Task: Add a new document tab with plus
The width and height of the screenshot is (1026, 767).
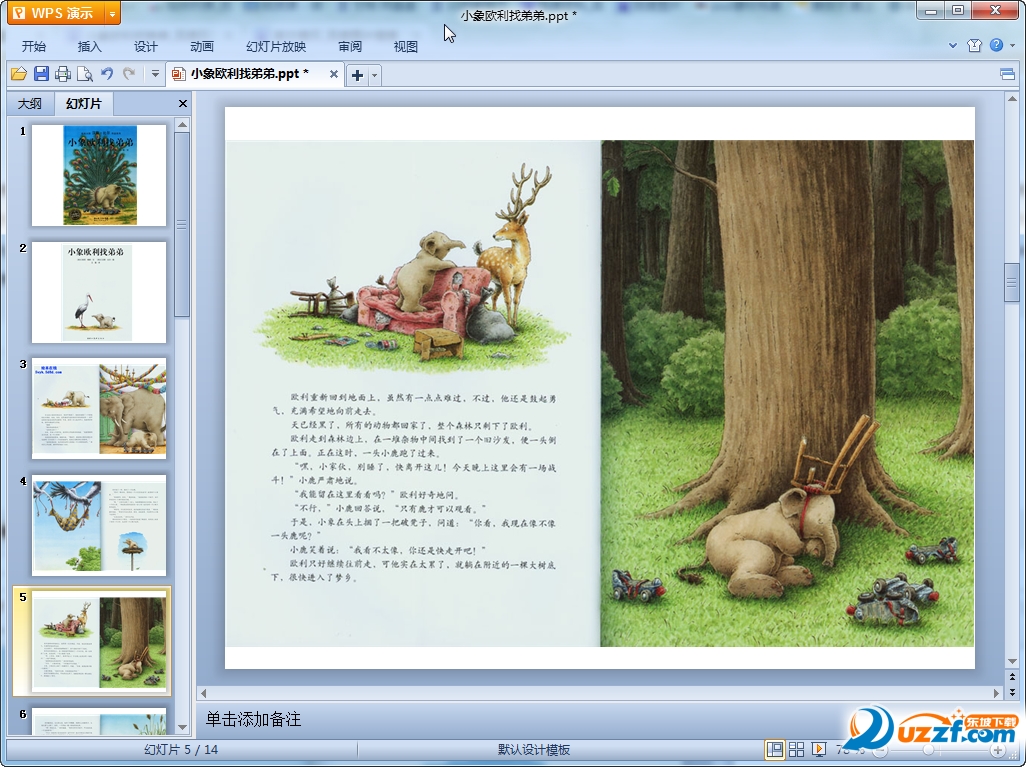Action: point(357,75)
